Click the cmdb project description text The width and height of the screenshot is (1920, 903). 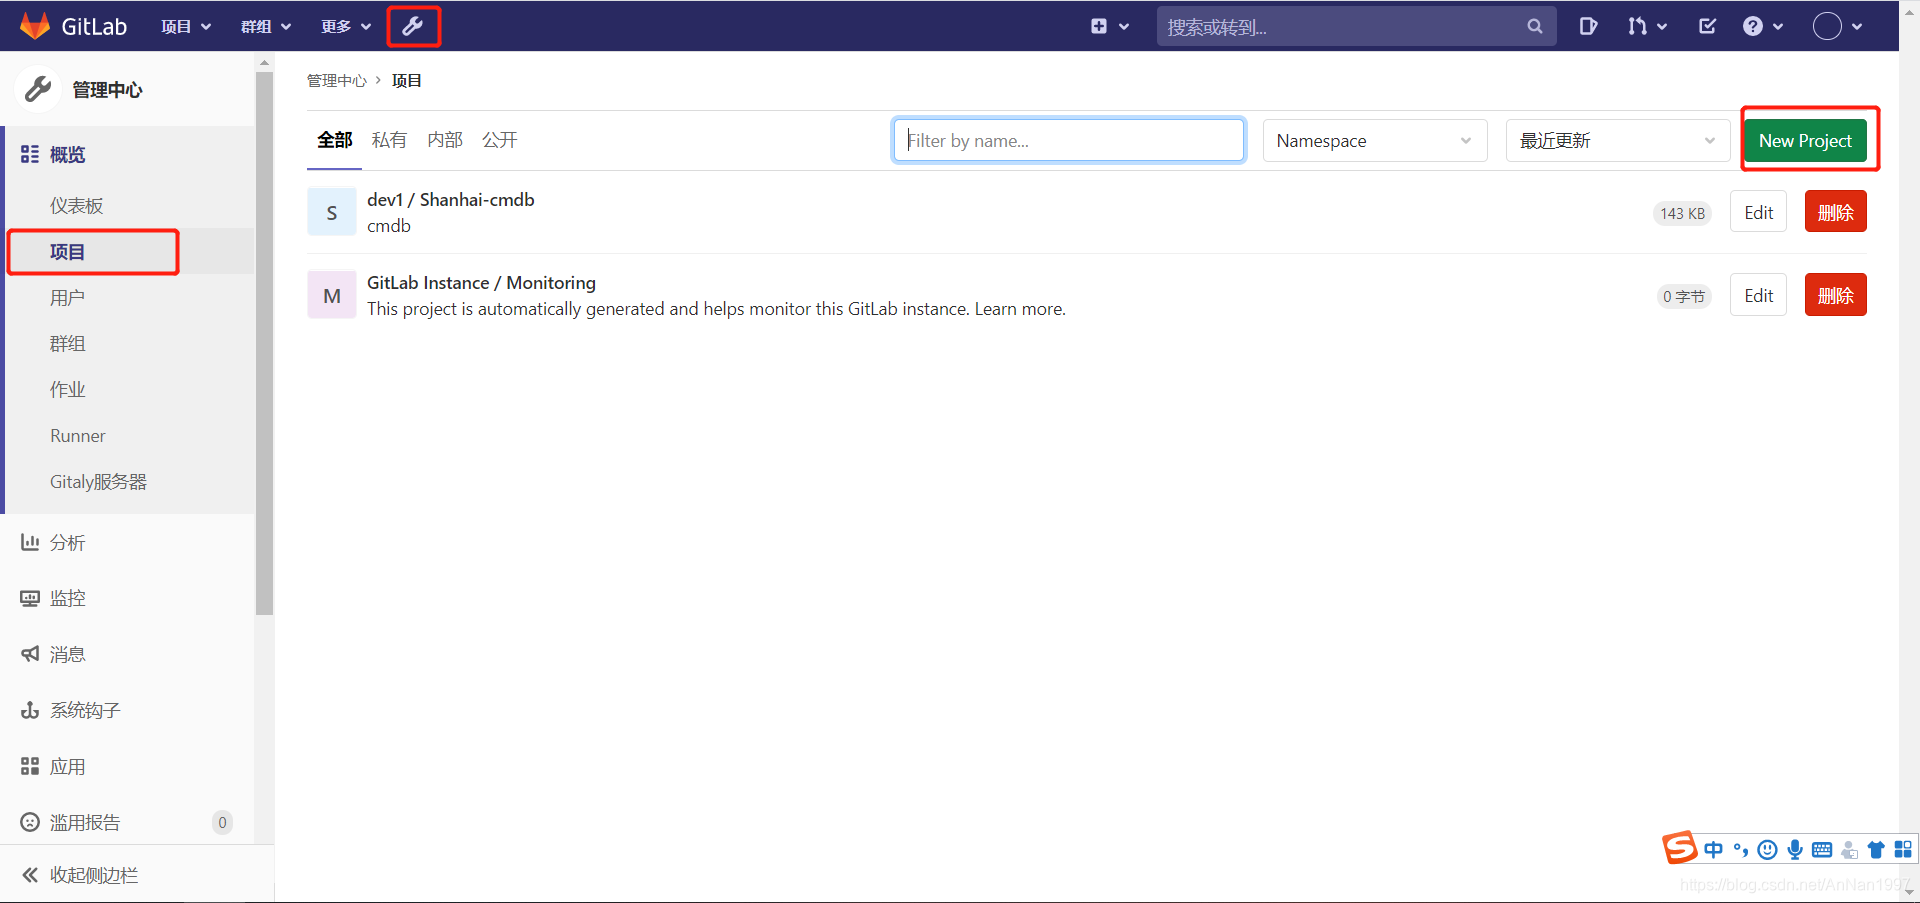click(x=389, y=226)
